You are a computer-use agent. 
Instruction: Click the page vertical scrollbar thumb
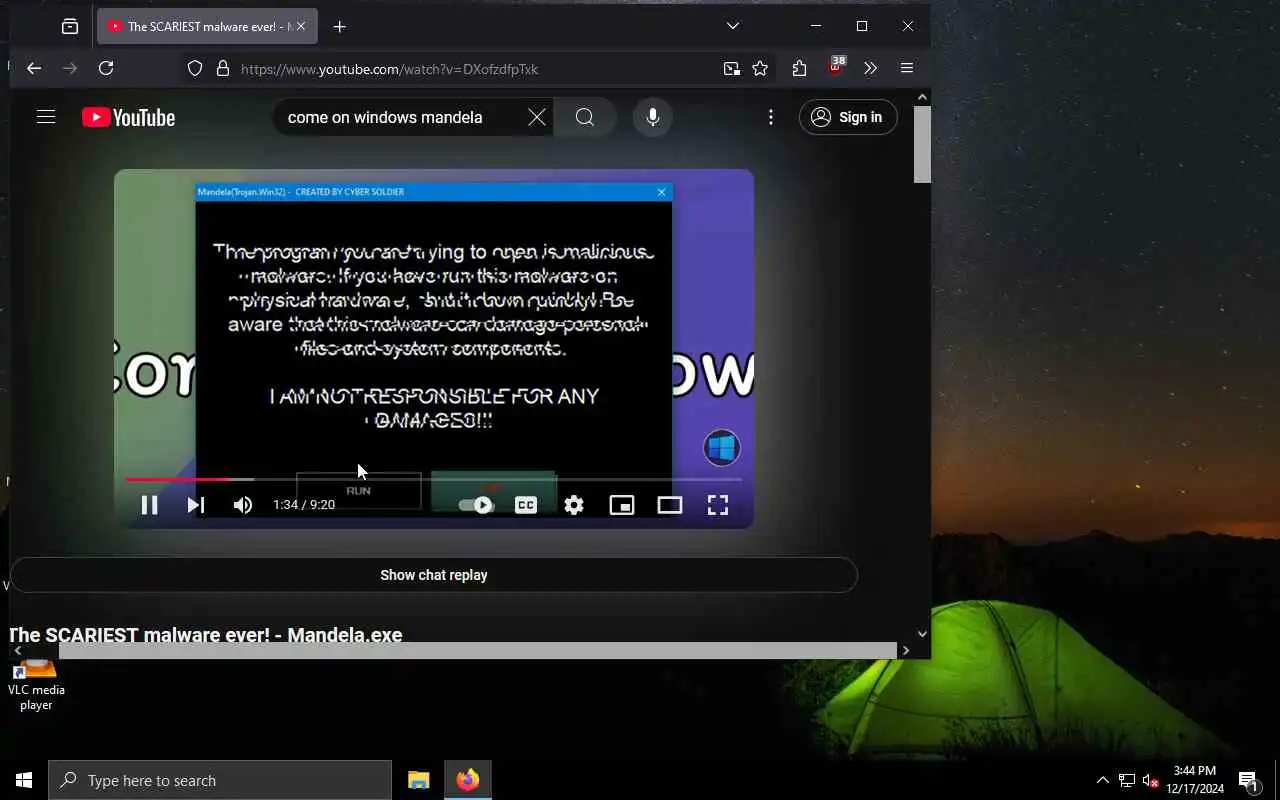click(x=922, y=144)
